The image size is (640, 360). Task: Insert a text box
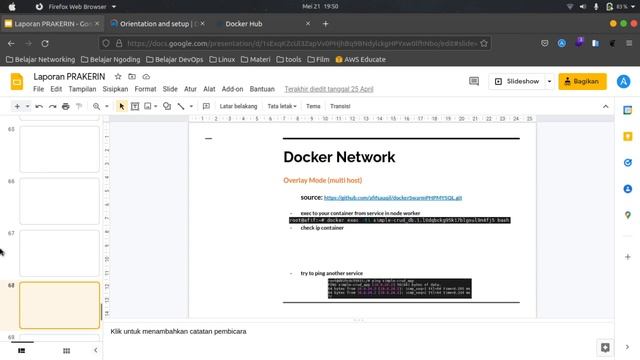pos(135,106)
